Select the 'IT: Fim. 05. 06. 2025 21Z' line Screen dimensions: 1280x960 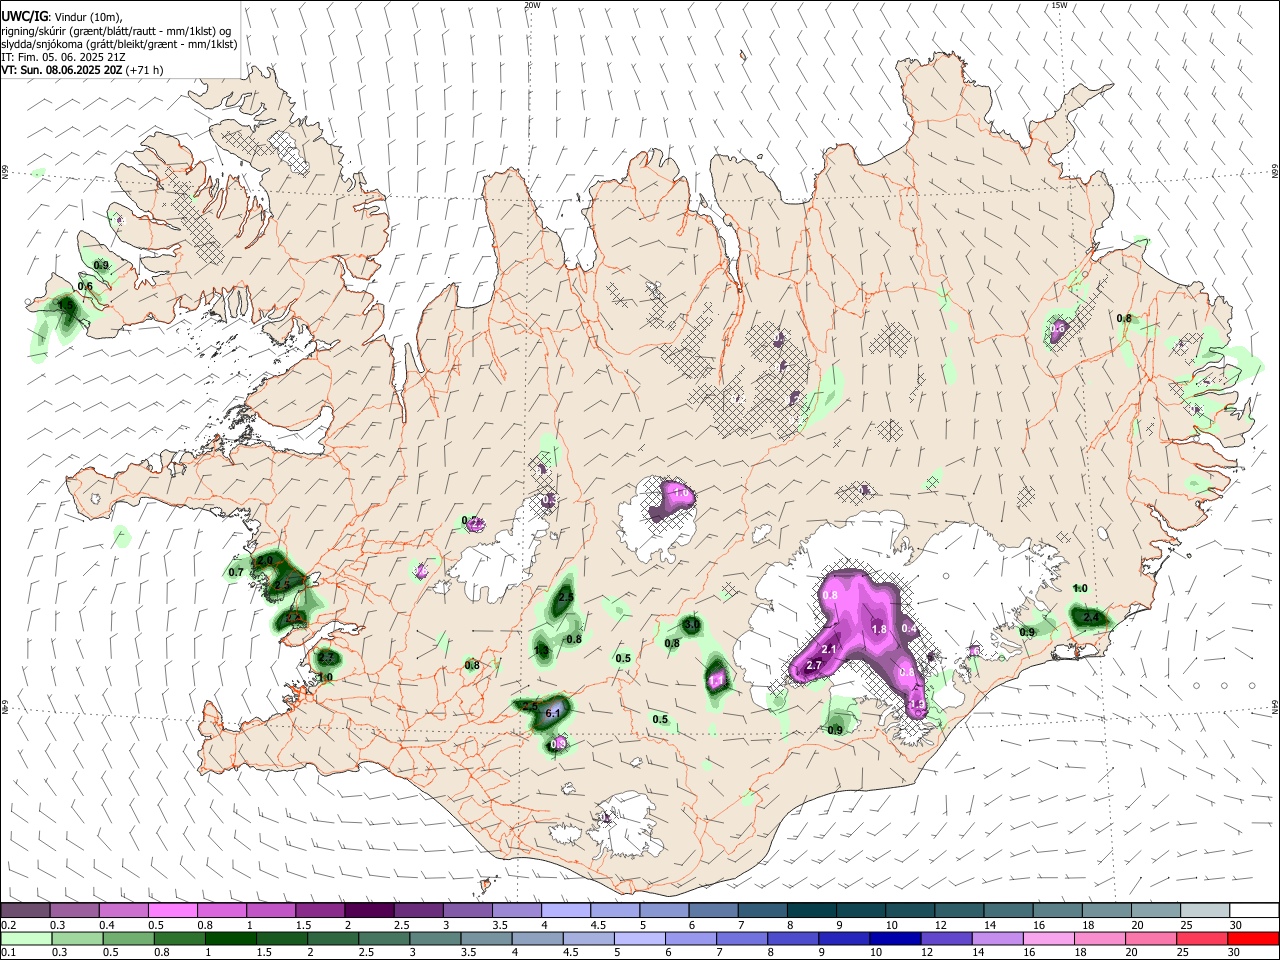point(63,56)
